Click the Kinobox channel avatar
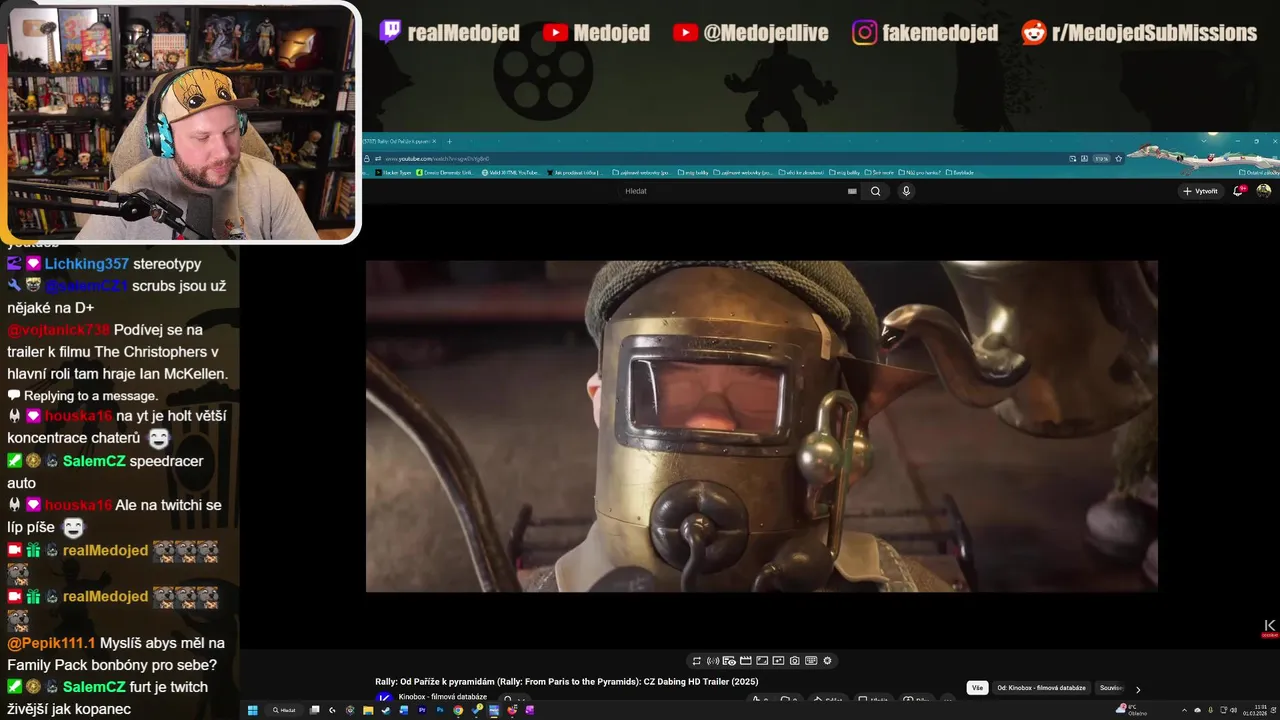The width and height of the screenshot is (1280, 720). point(384,699)
